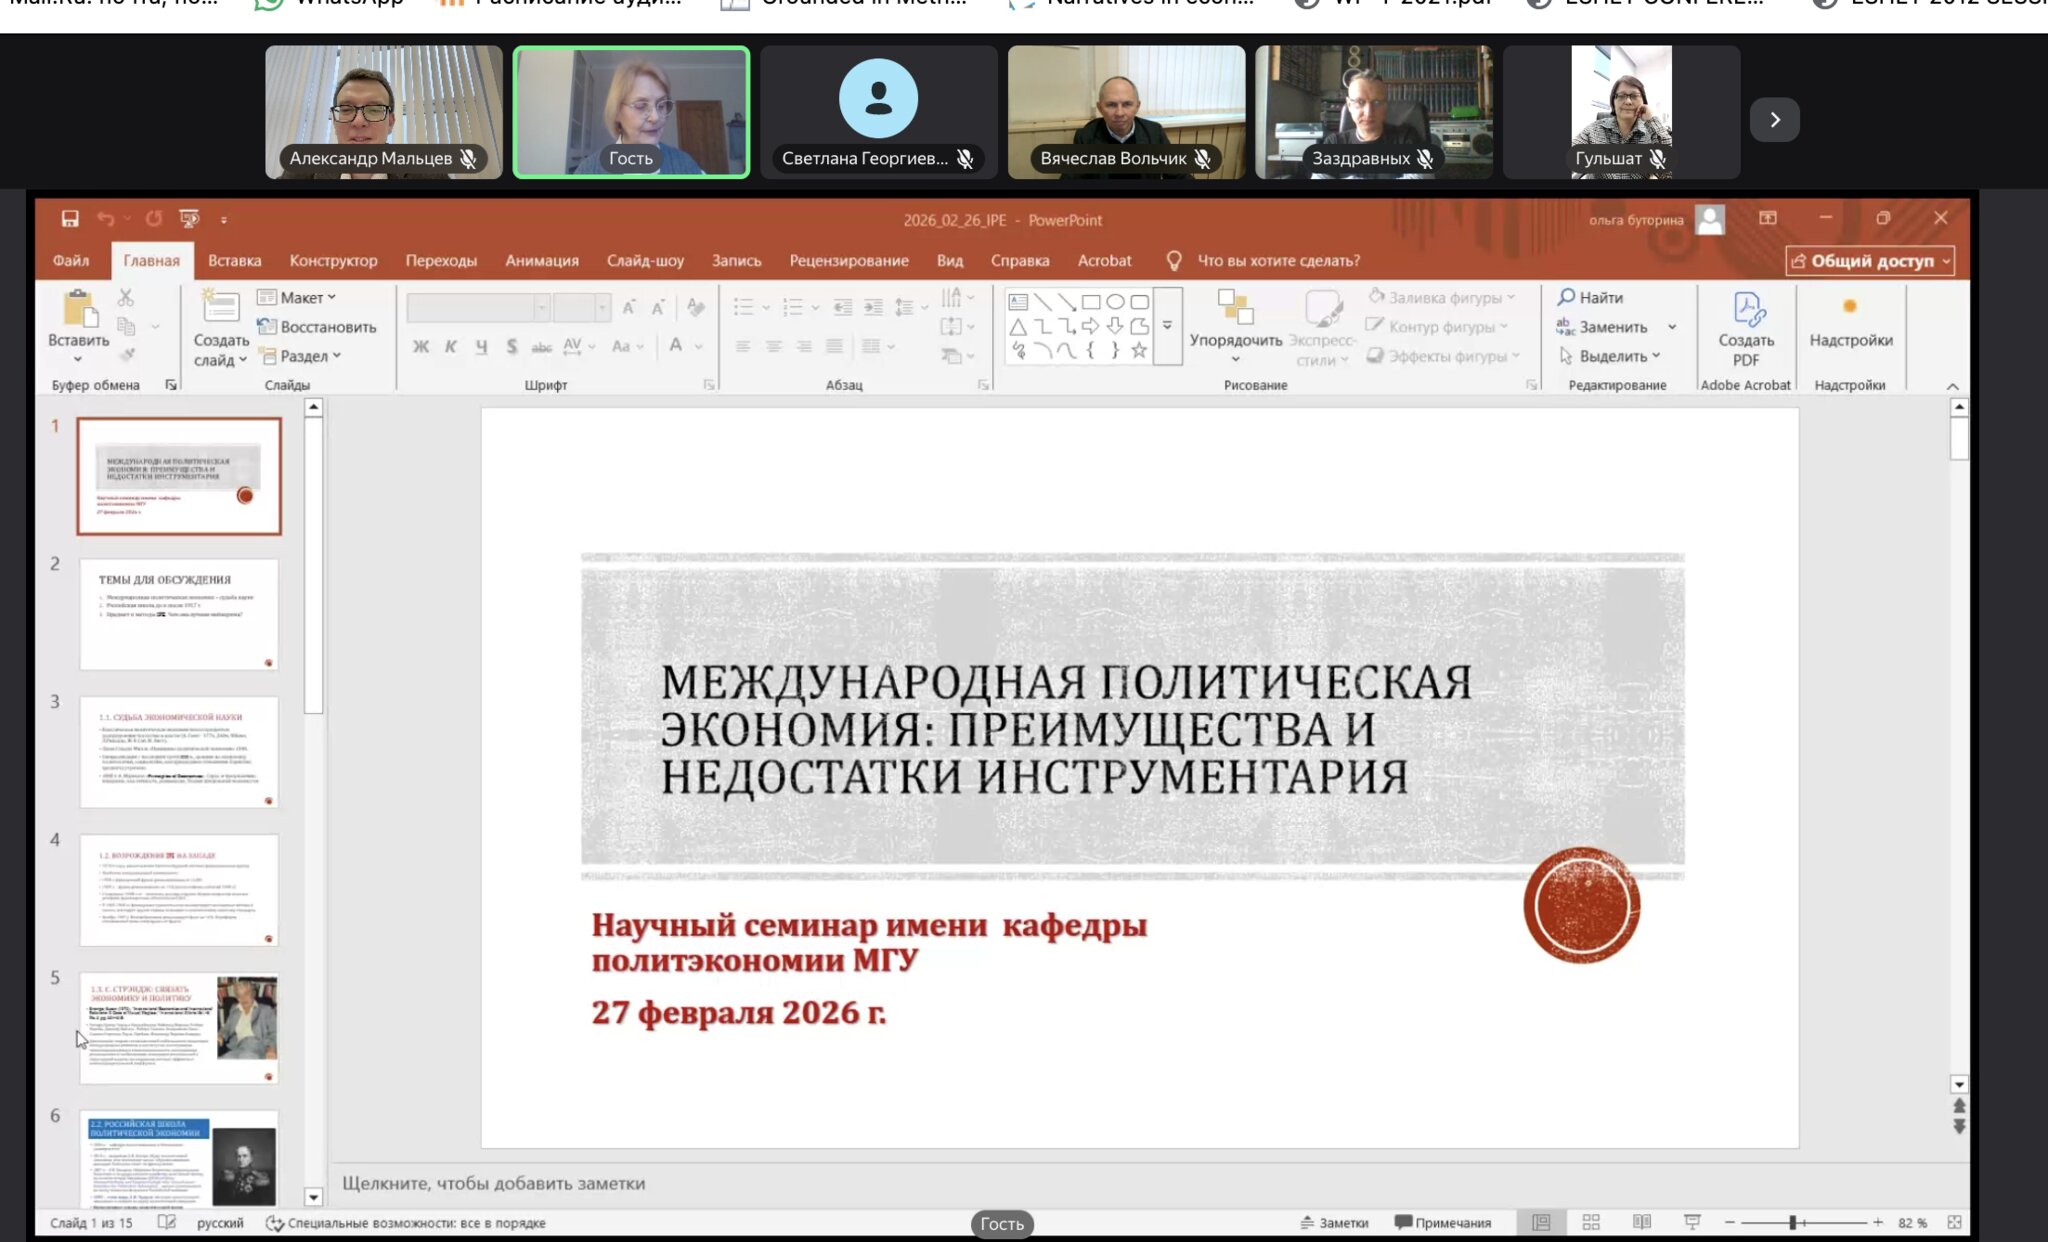This screenshot has width=2048, height=1242.
Task: Open the Animation (Анимация) ribbon tab
Action: [x=541, y=260]
